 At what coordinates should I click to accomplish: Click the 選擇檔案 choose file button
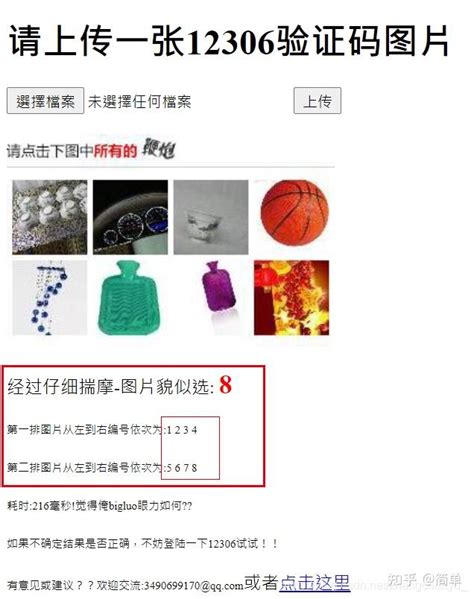coord(45,101)
